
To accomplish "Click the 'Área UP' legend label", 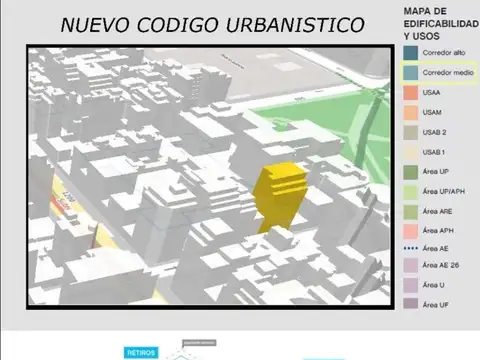I will tap(436, 172).
